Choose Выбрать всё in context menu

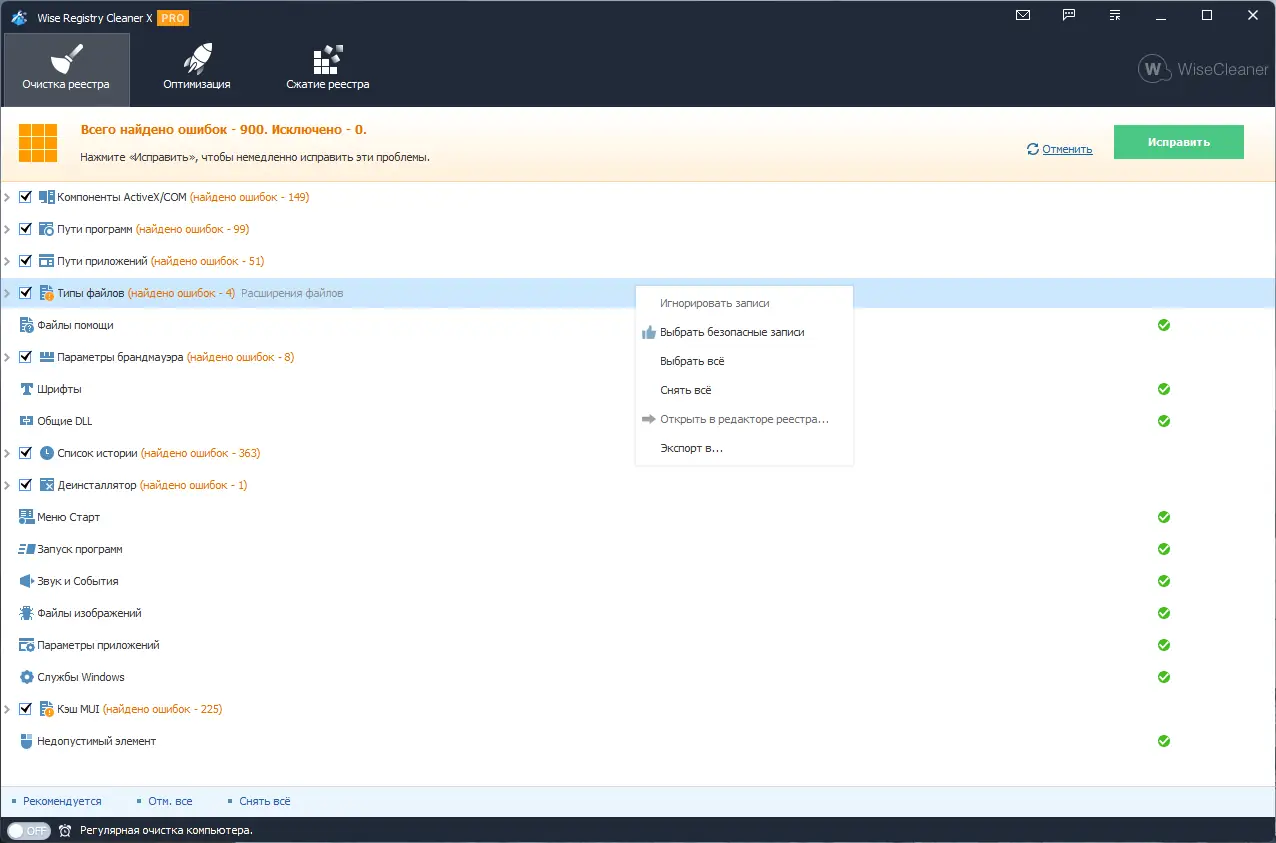pos(744,361)
